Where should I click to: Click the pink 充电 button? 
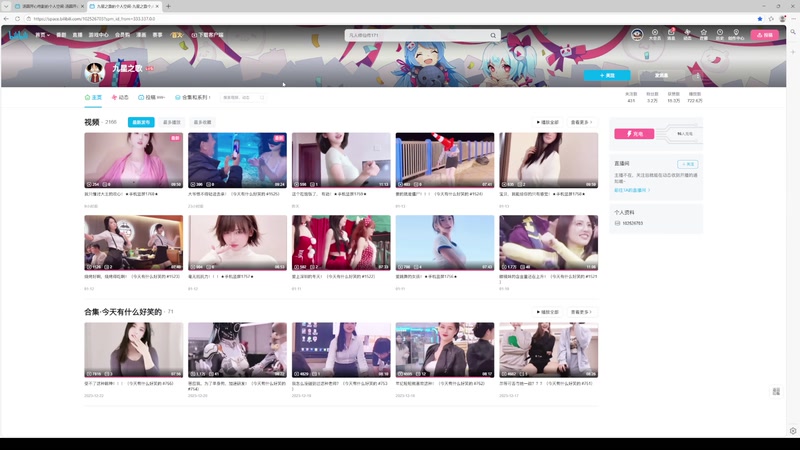pyautogui.click(x=634, y=133)
